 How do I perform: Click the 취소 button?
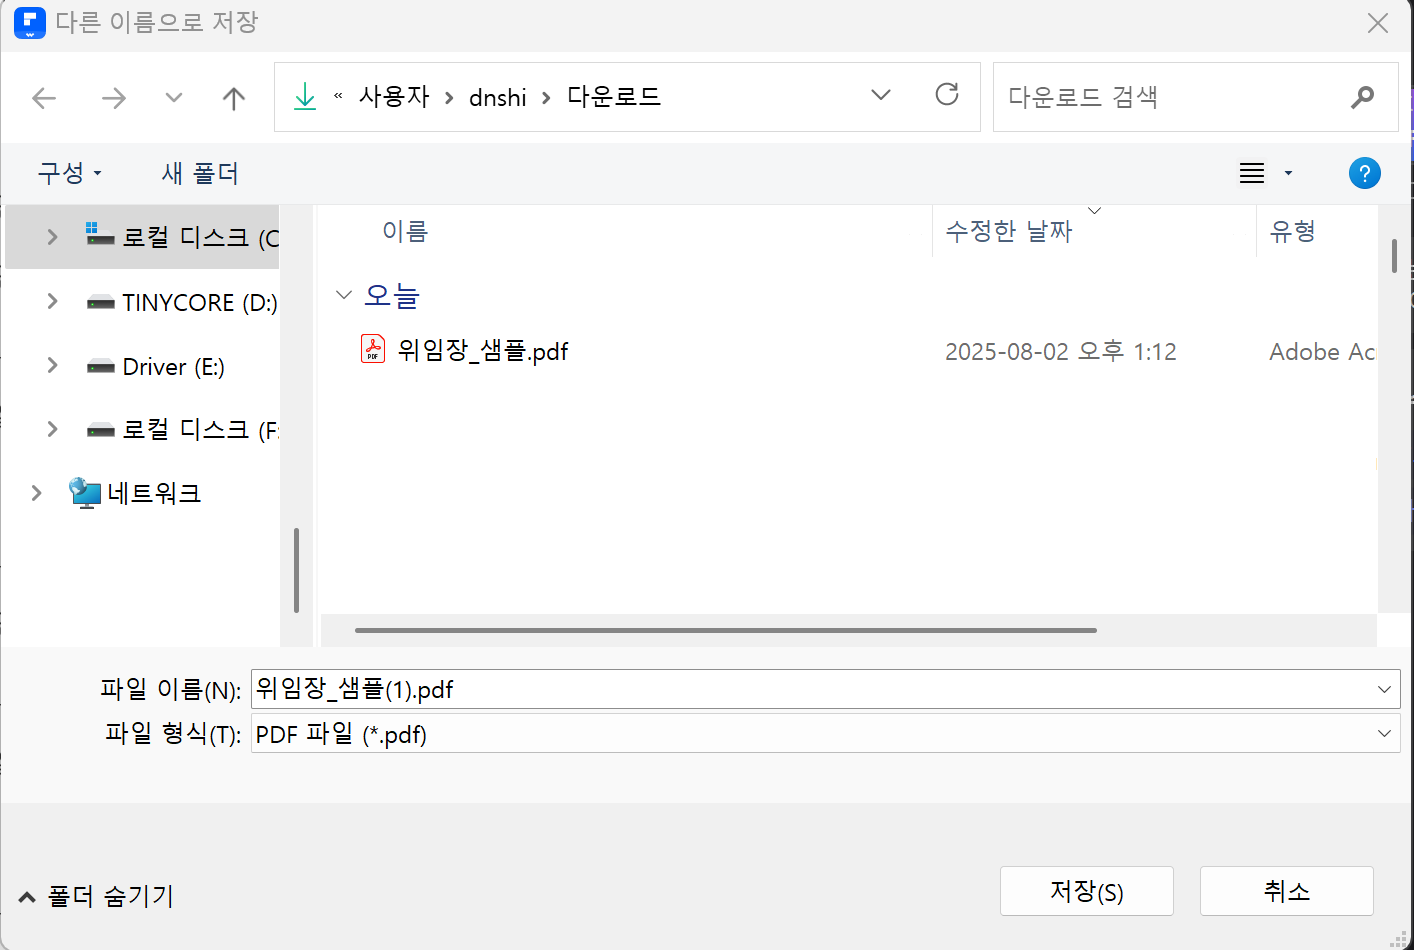click(1286, 891)
